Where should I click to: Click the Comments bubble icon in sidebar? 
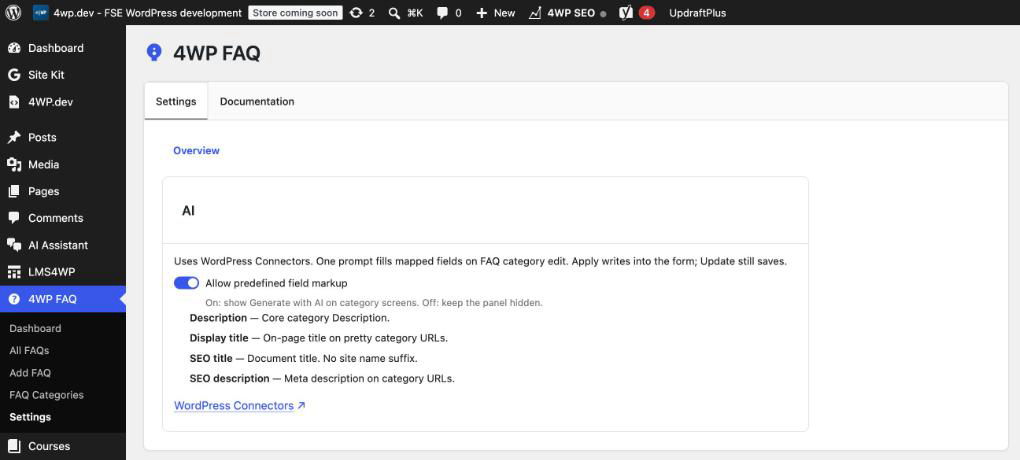tap(14, 218)
